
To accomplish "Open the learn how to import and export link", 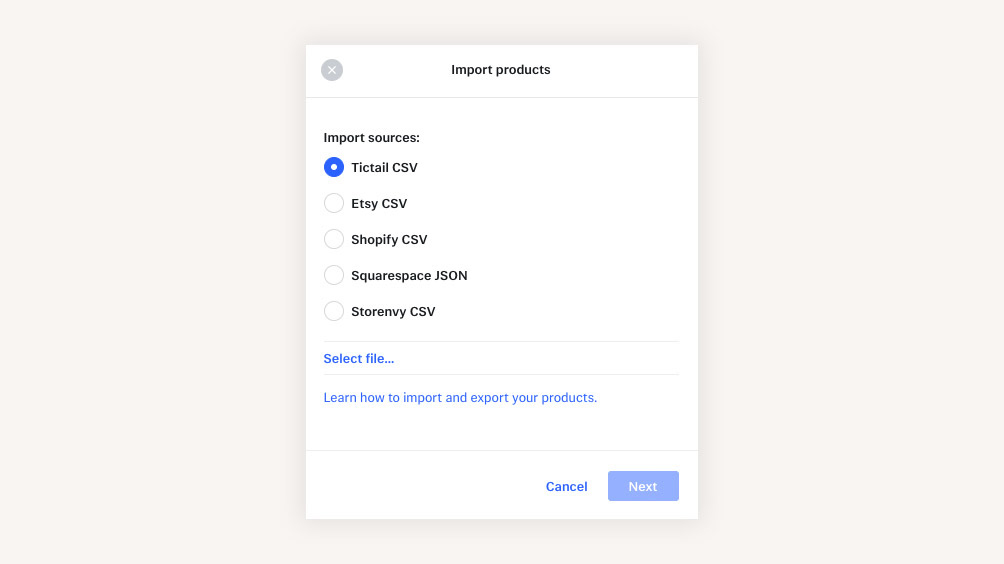I will click(460, 397).
